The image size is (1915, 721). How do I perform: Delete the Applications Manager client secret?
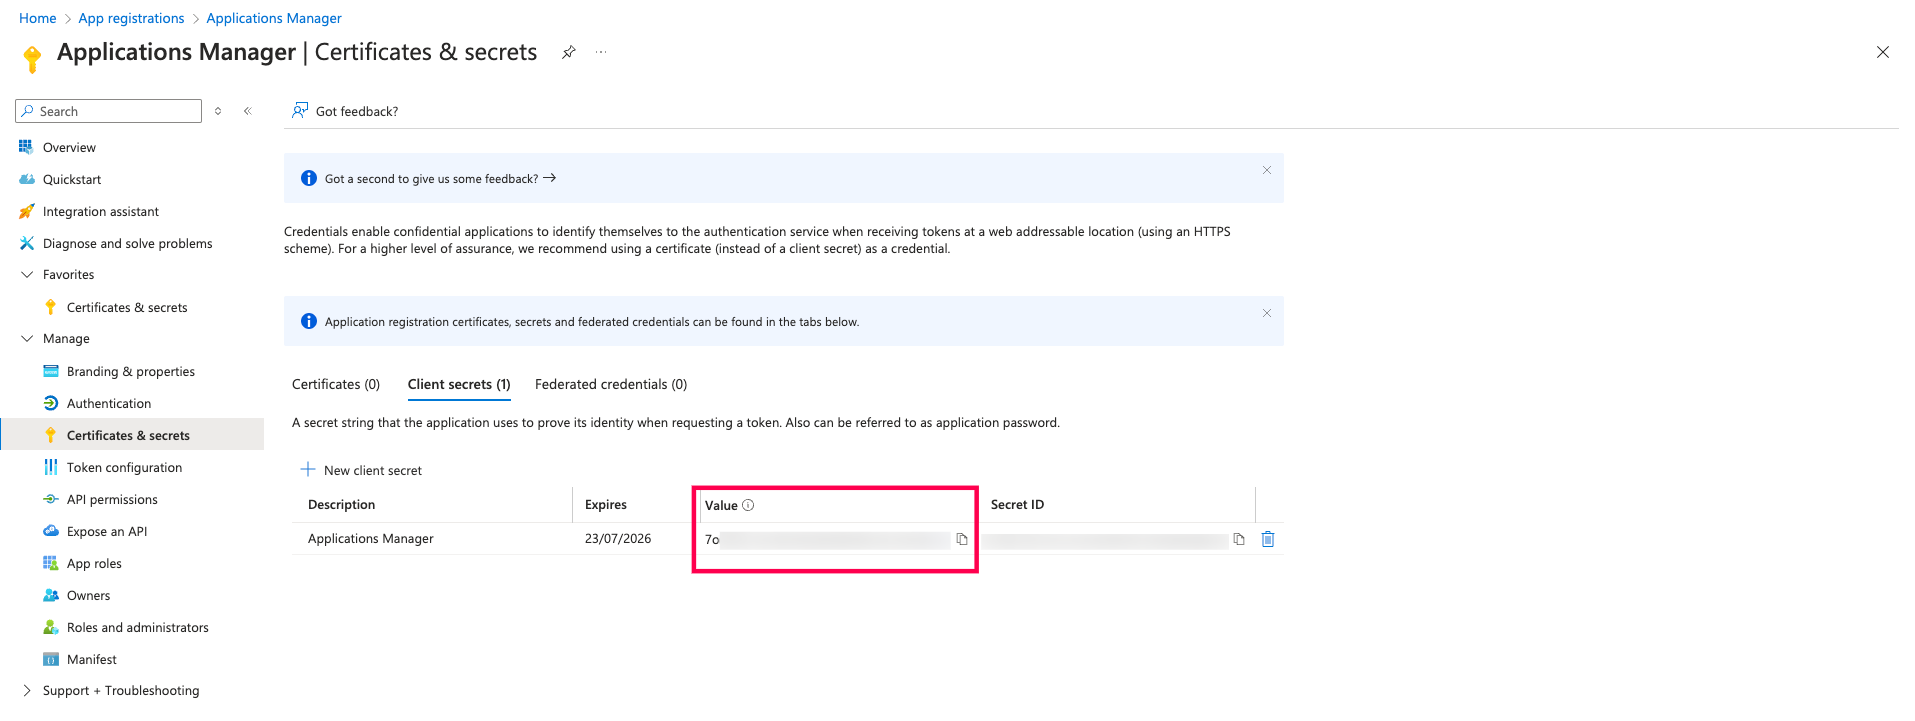(1268, 539)
